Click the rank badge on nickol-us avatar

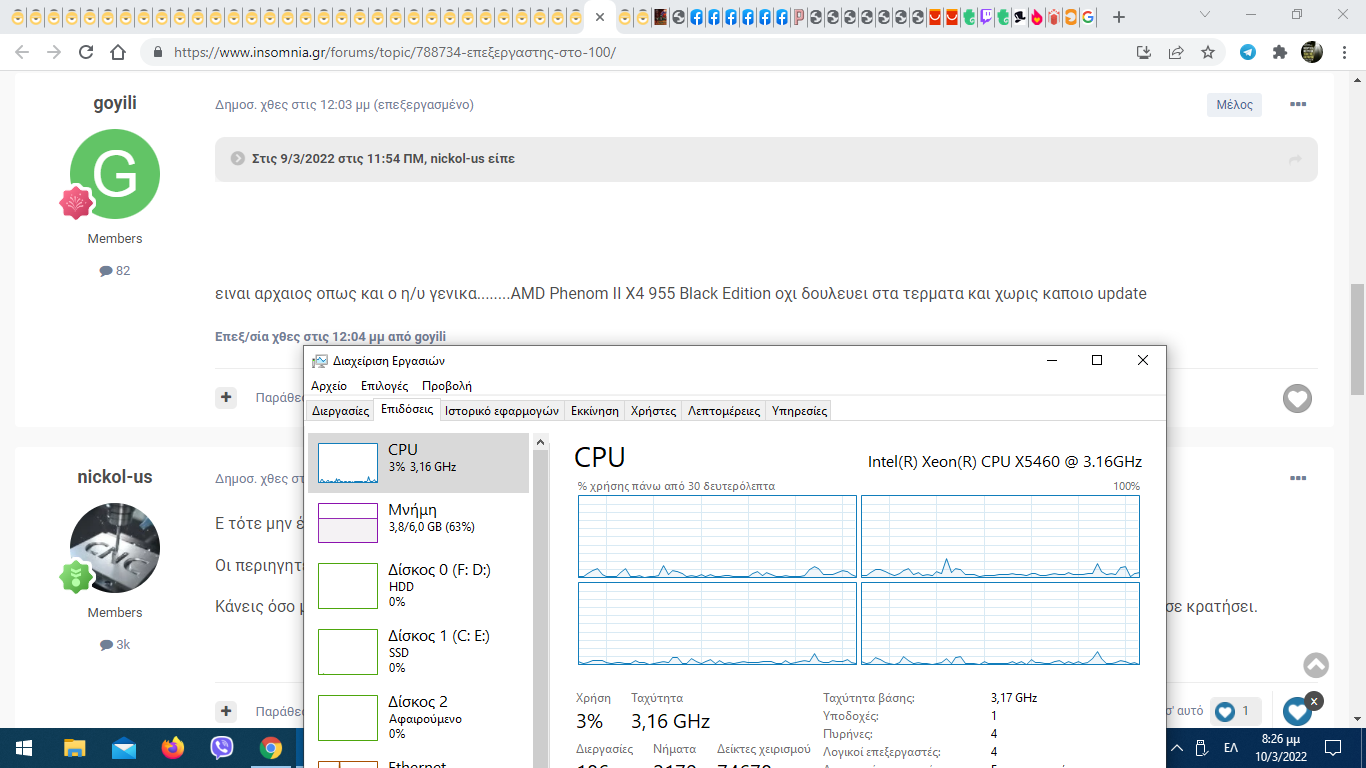point(76,576)
